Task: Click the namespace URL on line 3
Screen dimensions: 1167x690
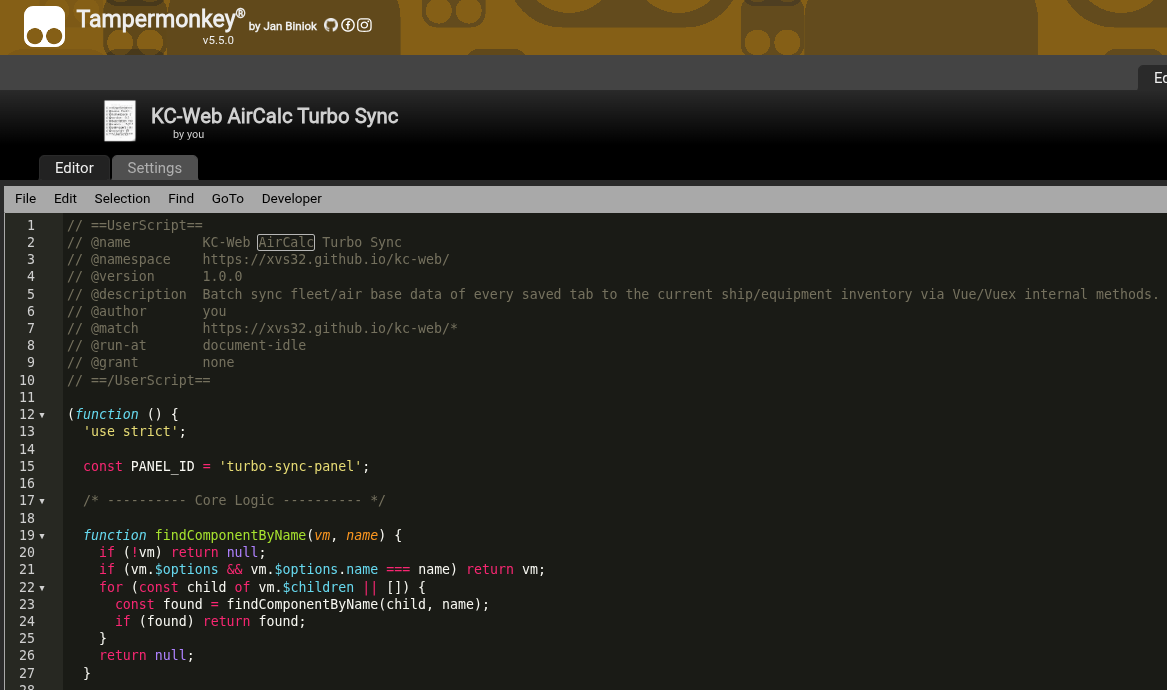Action: pos(326,259)
